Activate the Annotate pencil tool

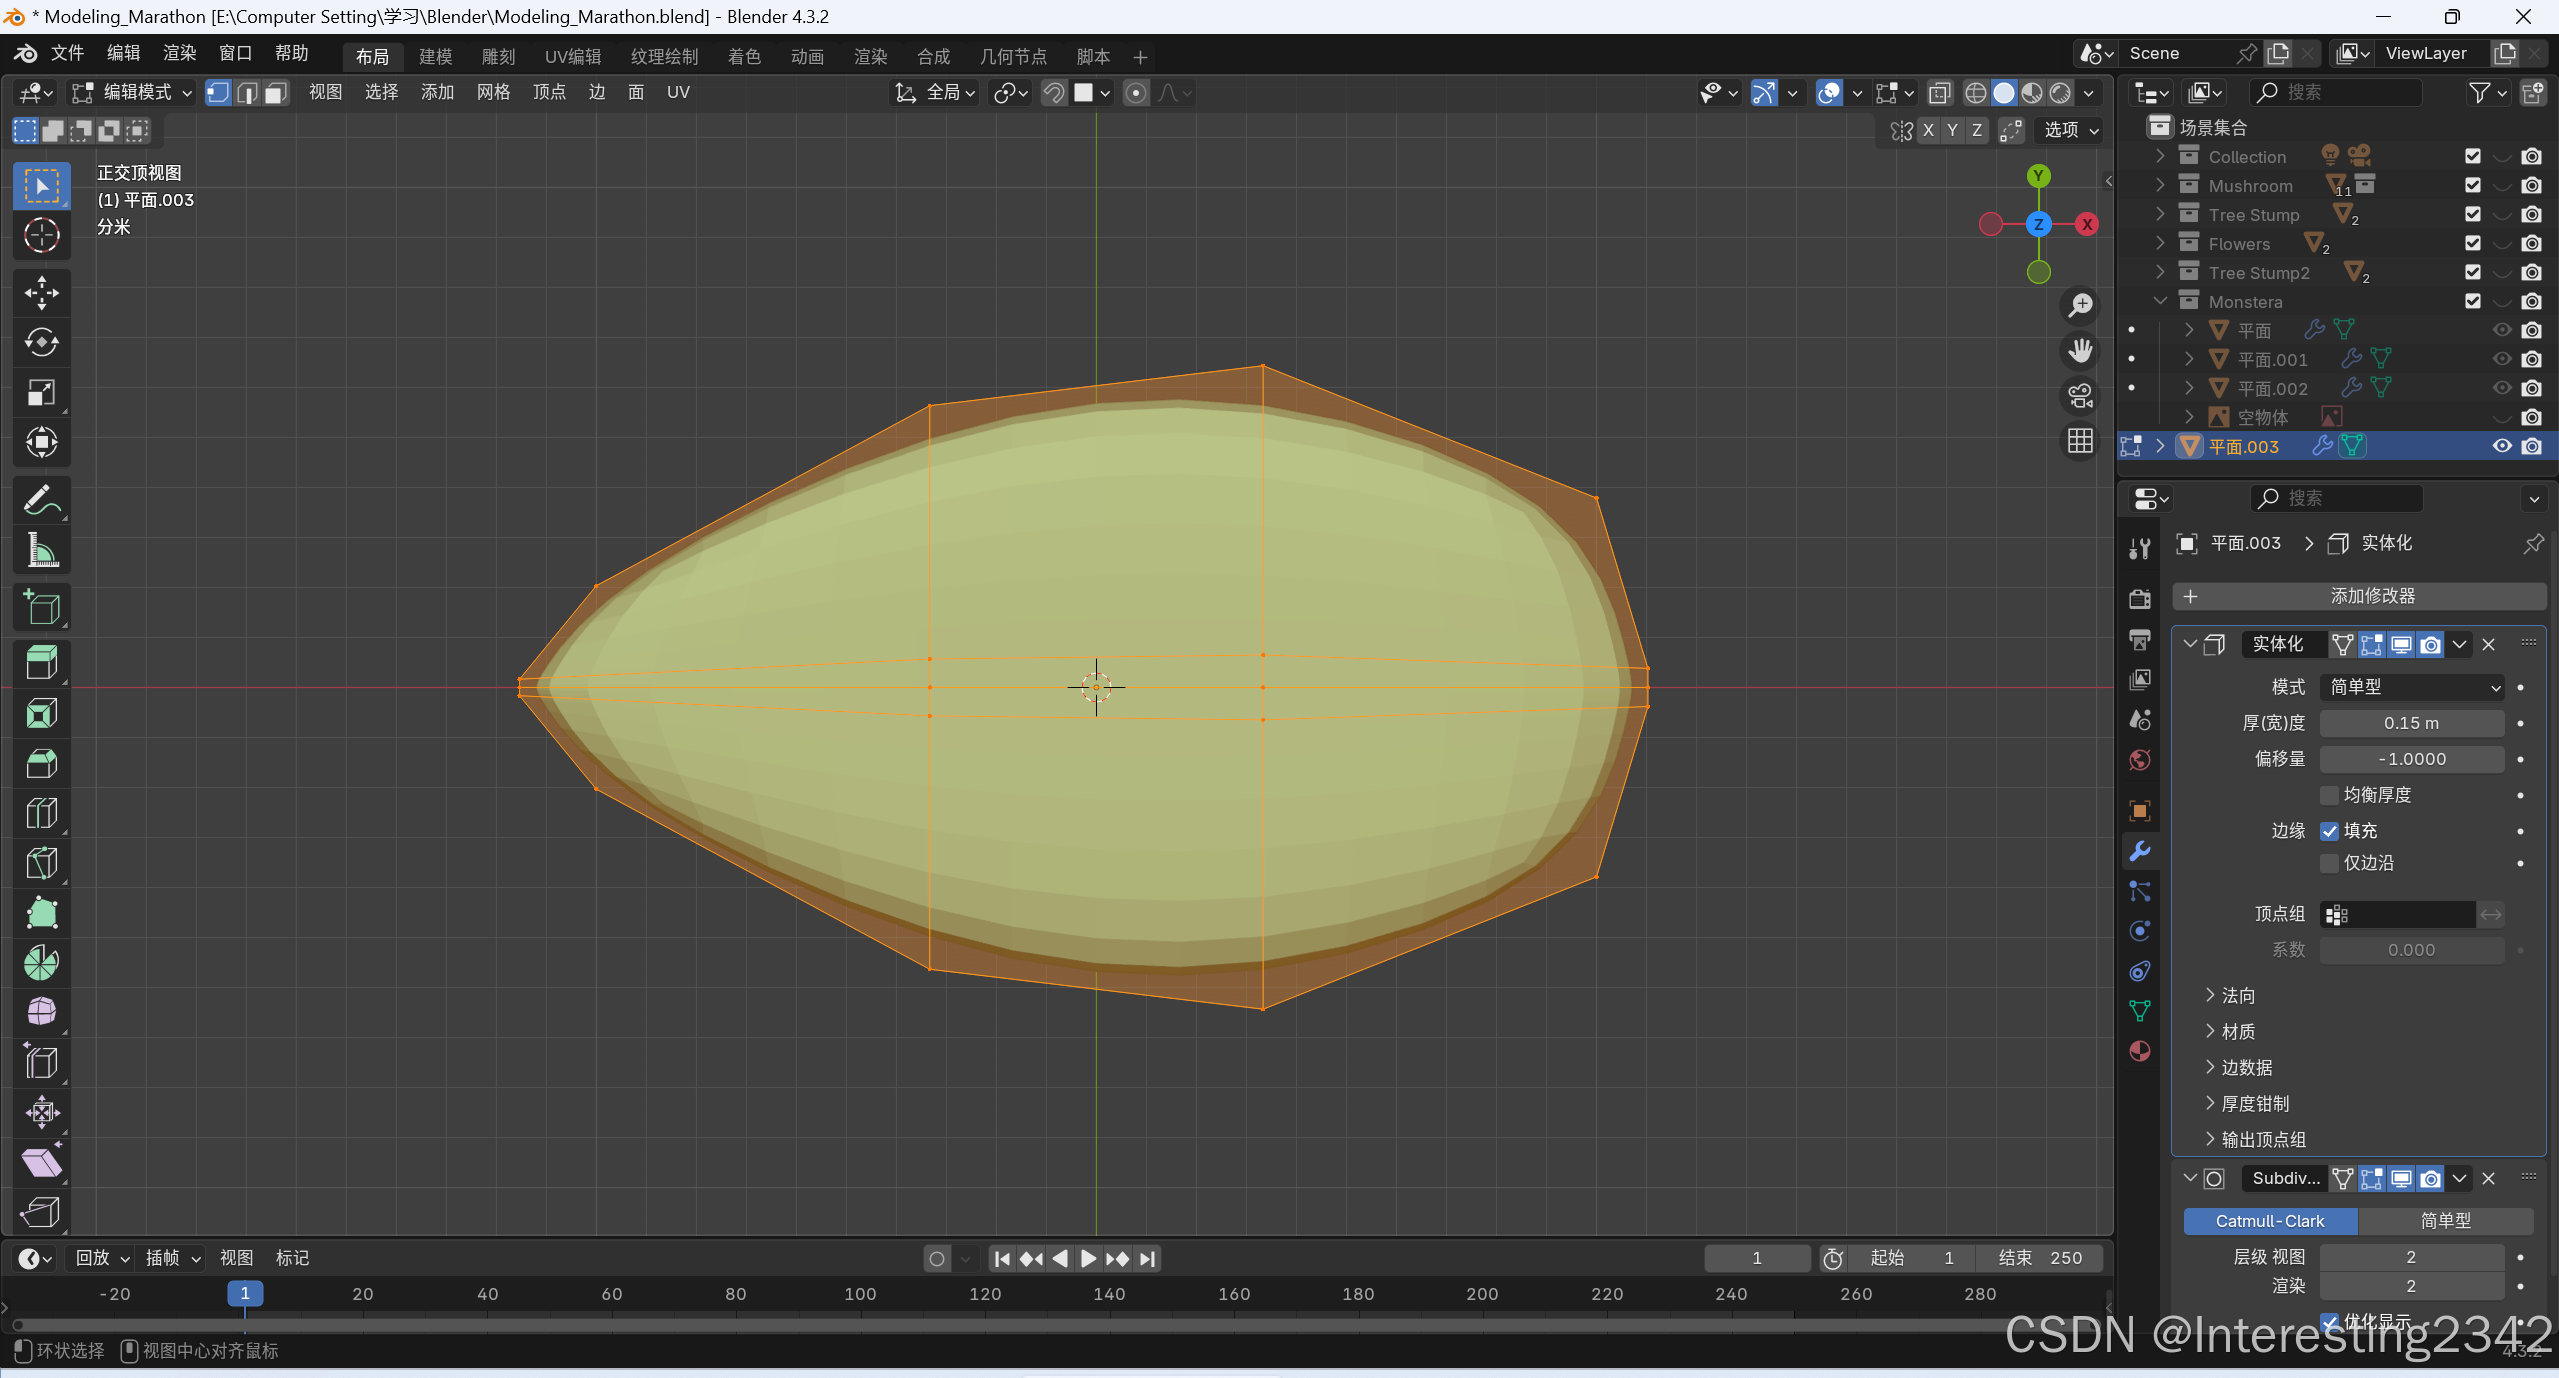coord(41,500)
